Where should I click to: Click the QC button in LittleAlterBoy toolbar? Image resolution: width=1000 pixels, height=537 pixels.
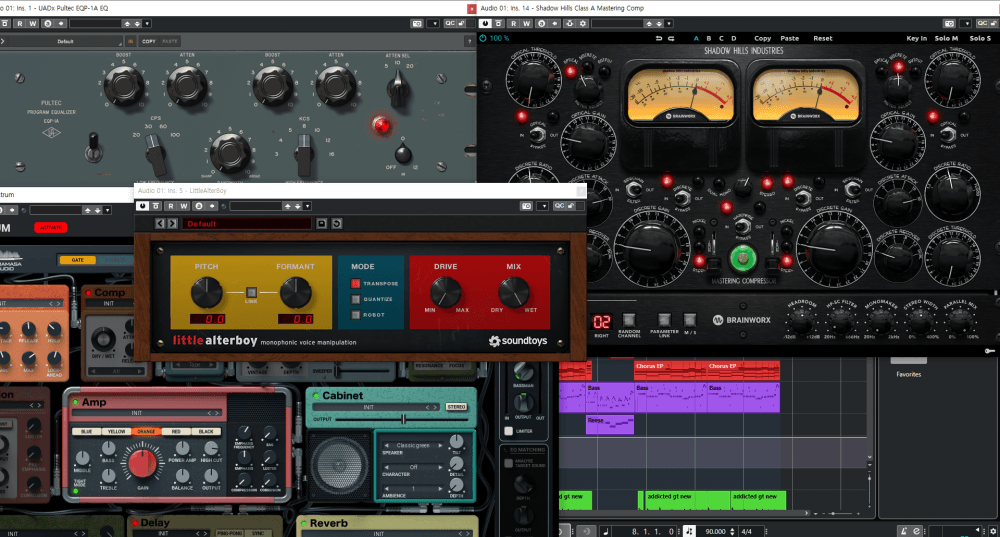tap(559, 206)
